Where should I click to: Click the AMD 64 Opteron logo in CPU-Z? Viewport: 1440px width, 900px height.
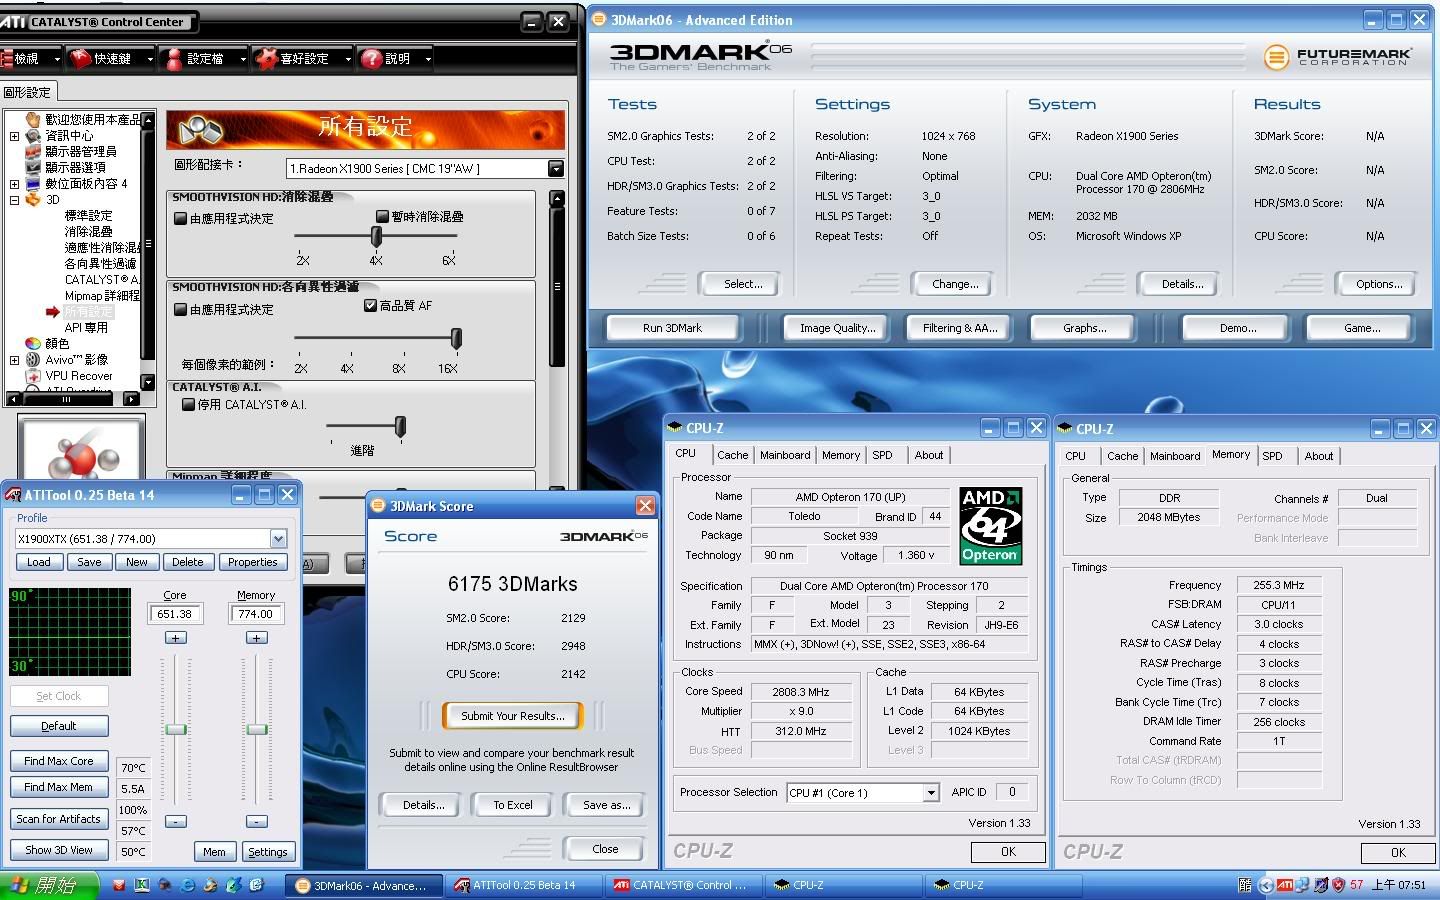(x=989, y=526)
